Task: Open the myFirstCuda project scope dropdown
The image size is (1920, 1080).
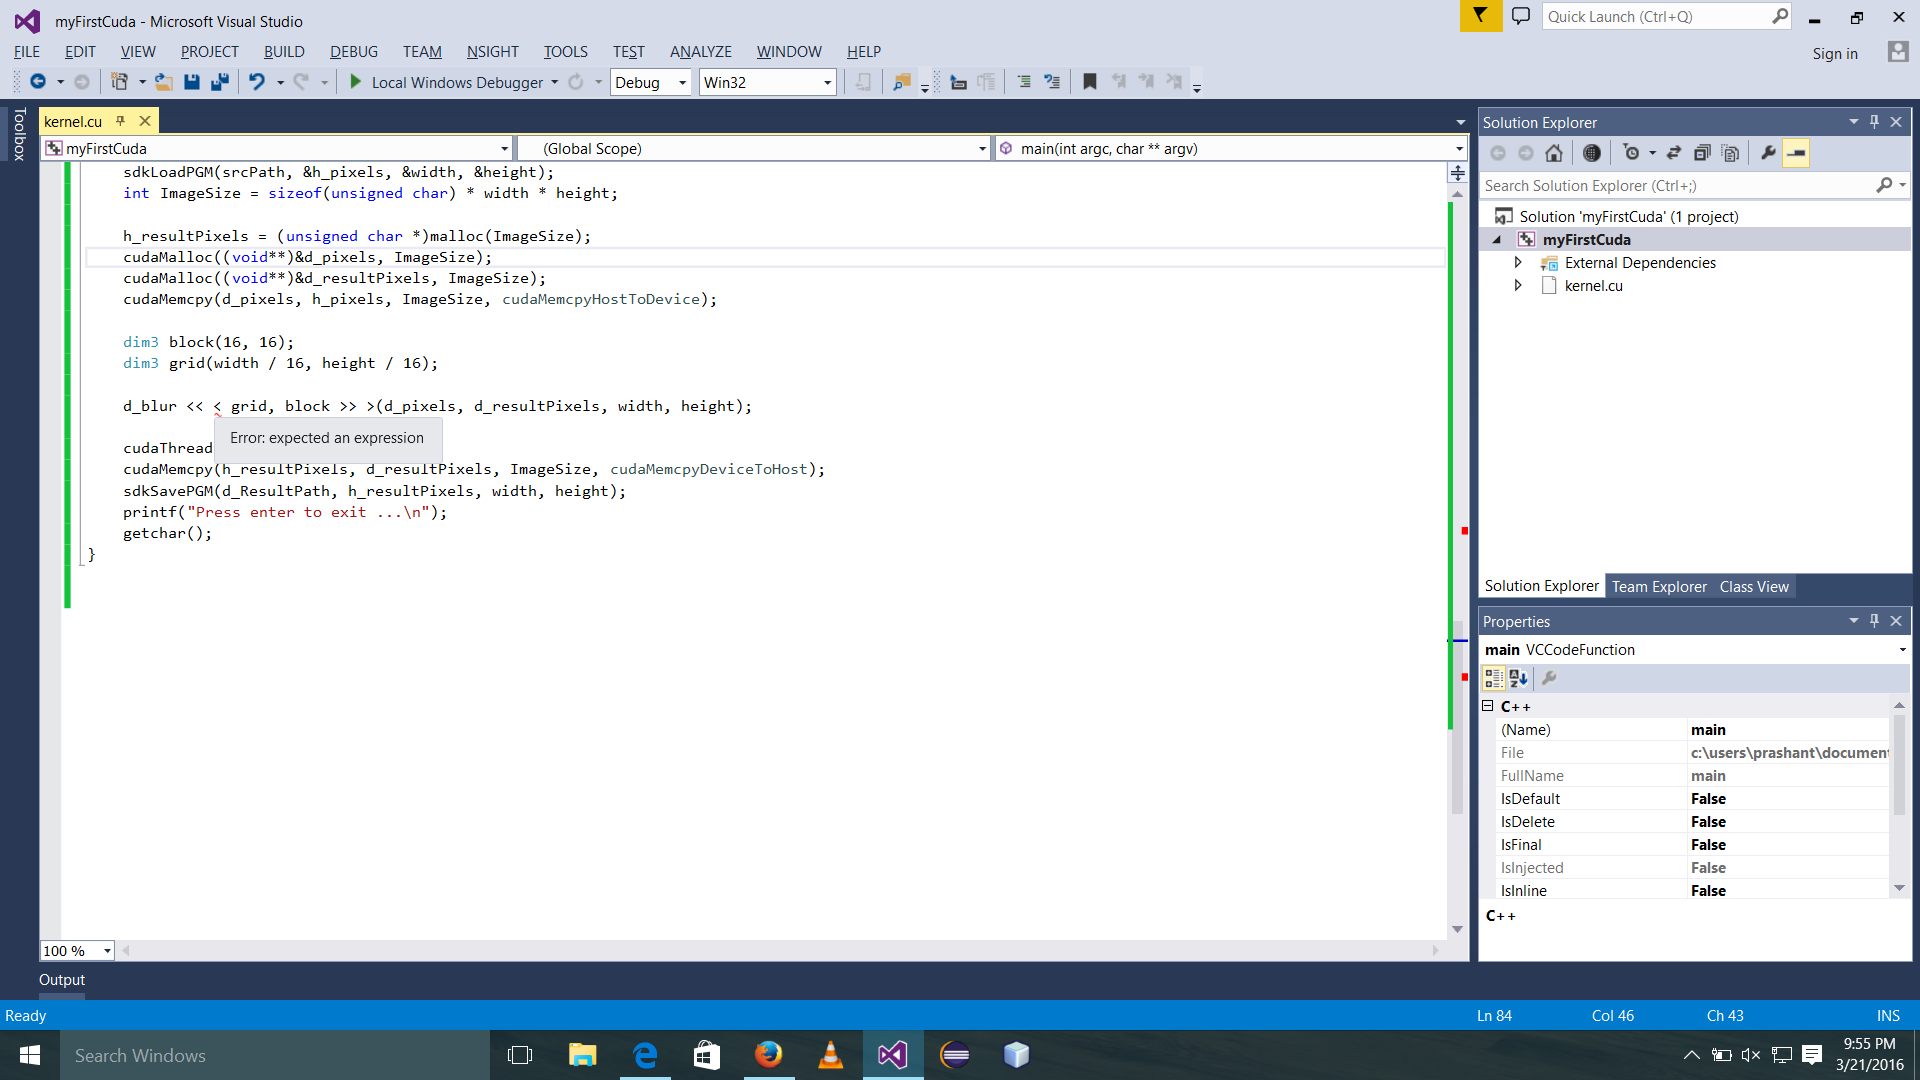Action: [277, 148]
